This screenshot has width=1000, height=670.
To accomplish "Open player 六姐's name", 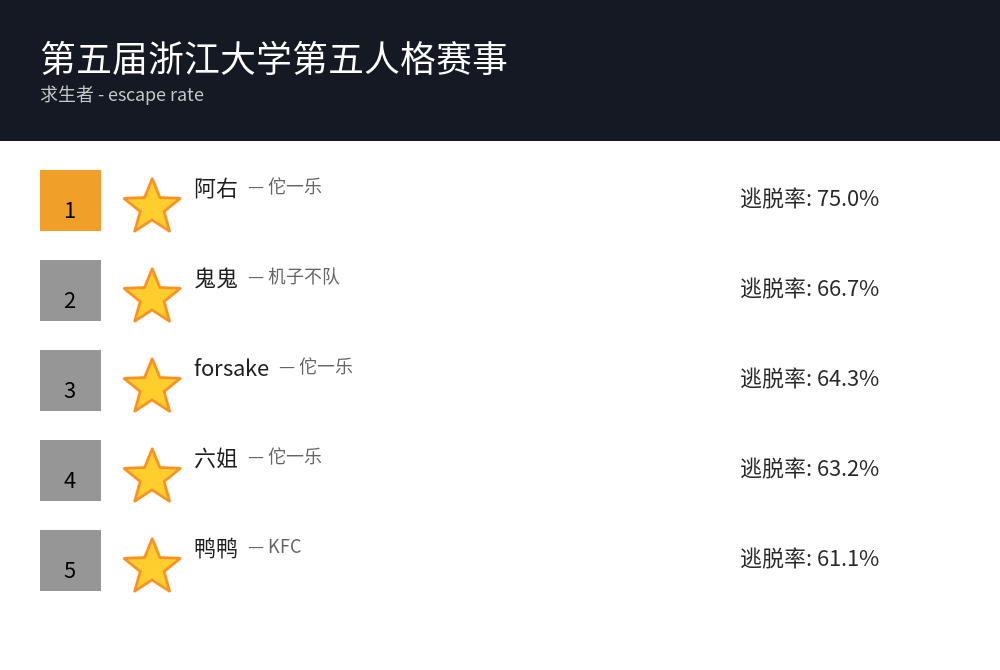I will (216, 458).
